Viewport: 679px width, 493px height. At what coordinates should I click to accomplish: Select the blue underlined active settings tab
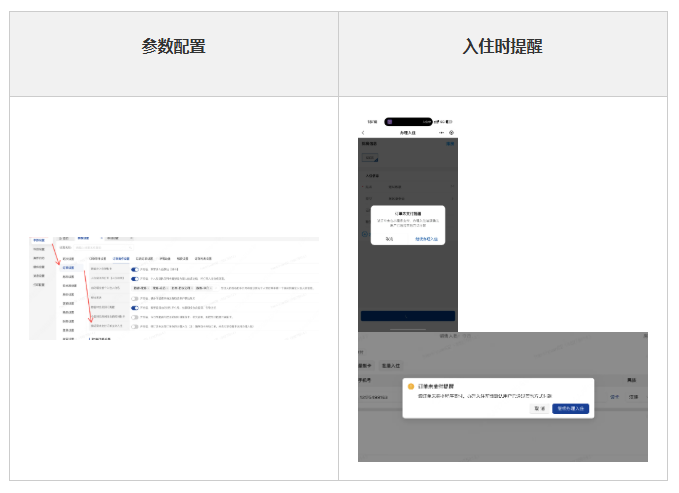(121, 259)
